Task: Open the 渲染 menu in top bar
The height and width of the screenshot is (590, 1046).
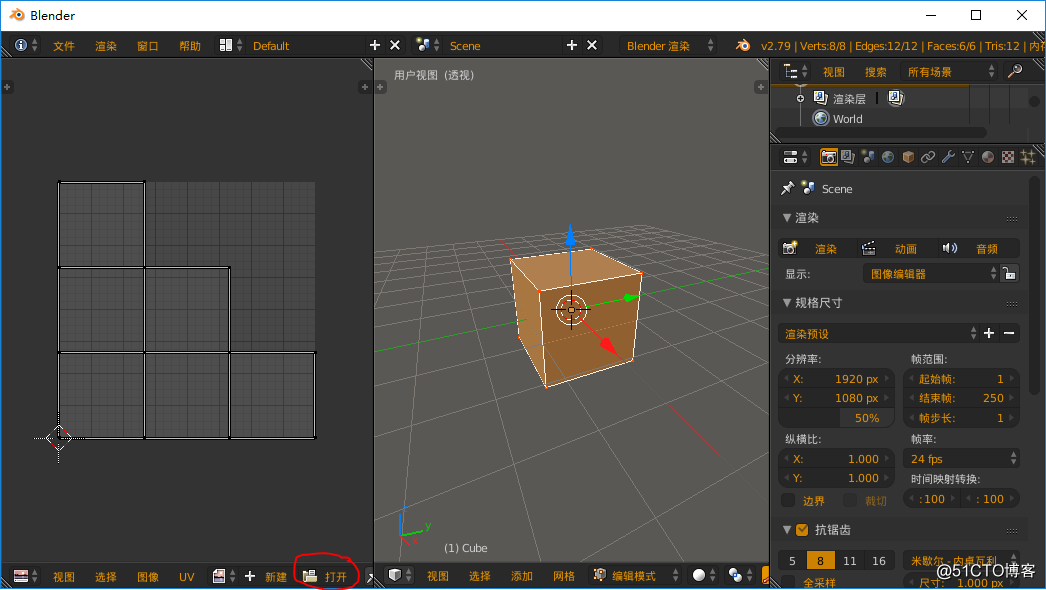Action: 105,45
